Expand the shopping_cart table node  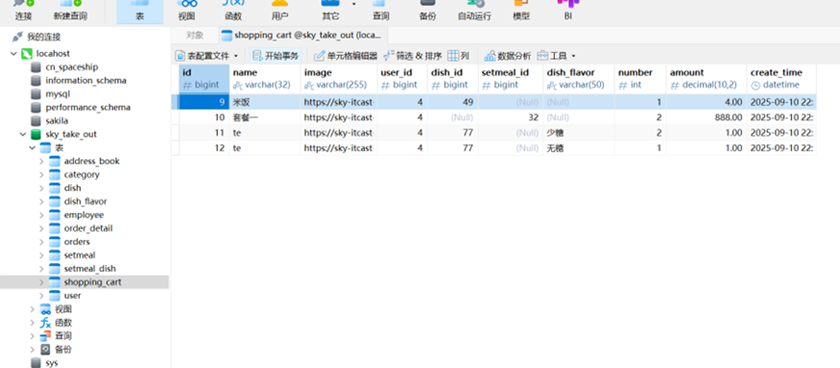pyautogui.click(x=42, y=282)
